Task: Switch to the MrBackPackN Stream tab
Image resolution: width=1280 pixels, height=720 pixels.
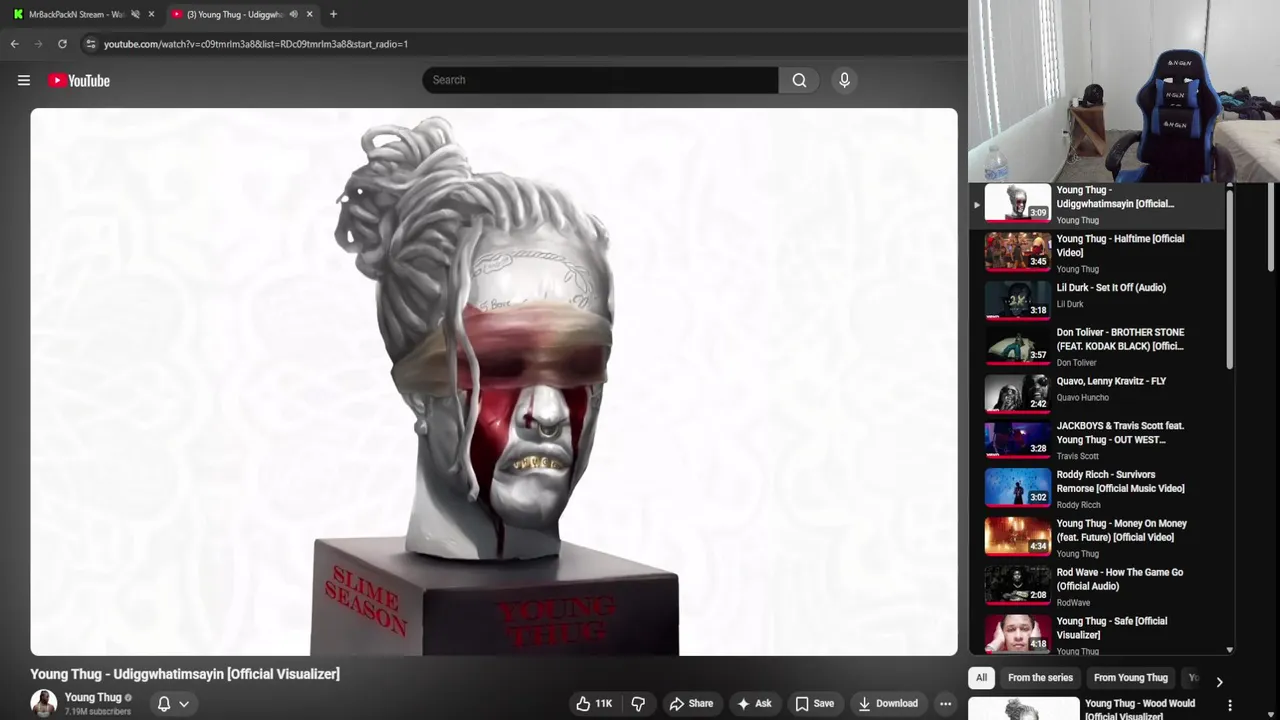Action: pos(77,14)
